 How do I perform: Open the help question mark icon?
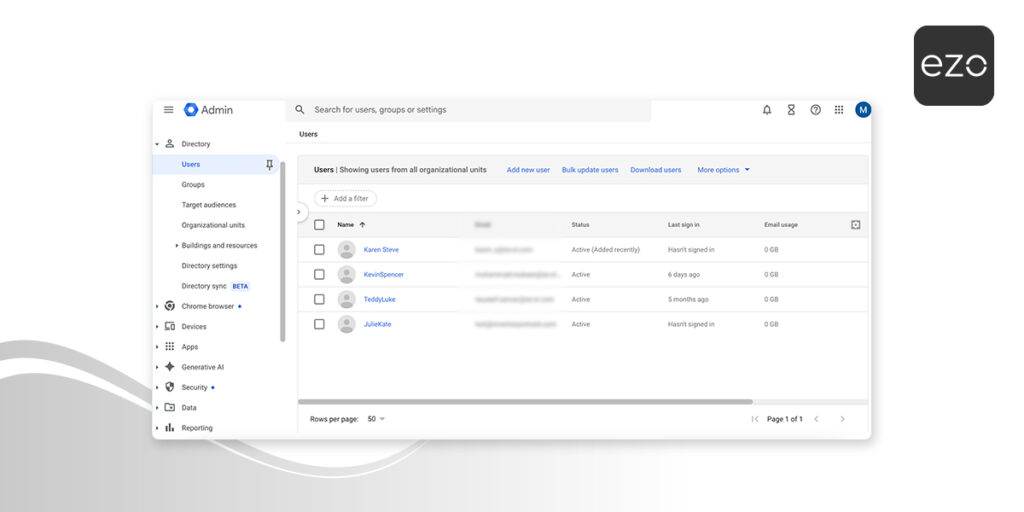(x=815, y=110)
